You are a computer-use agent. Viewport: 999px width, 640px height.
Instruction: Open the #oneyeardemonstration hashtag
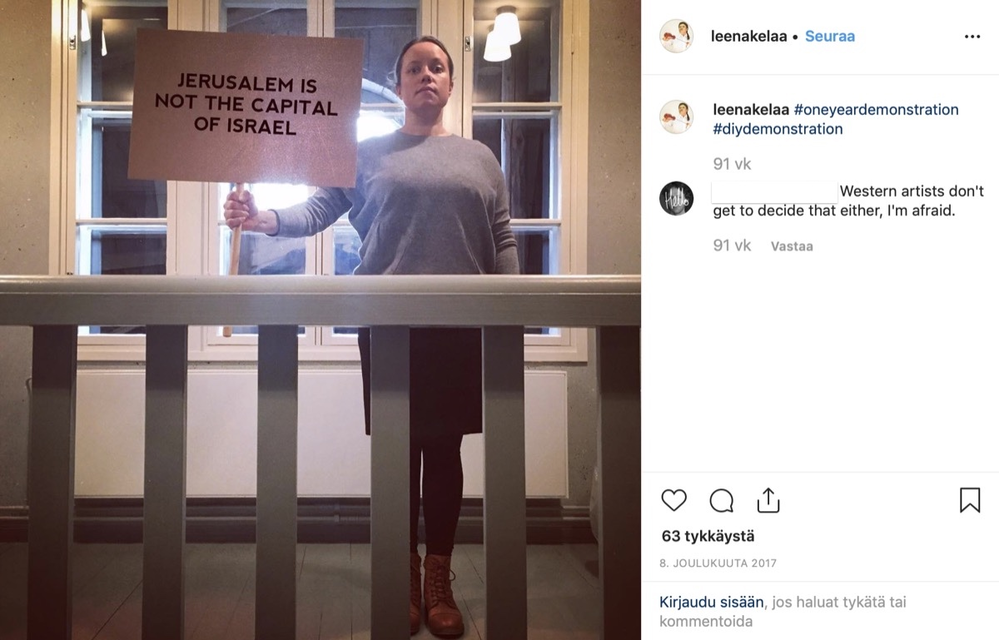coord(876,110)
